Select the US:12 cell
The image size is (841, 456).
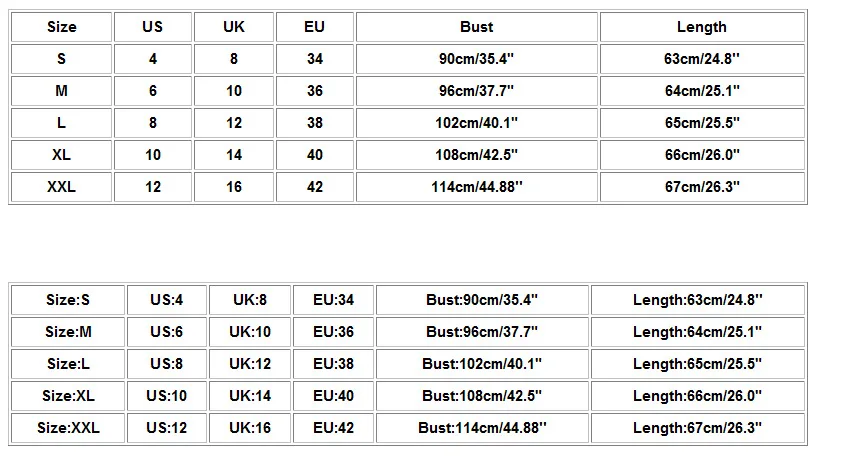(x=166, y=428)
